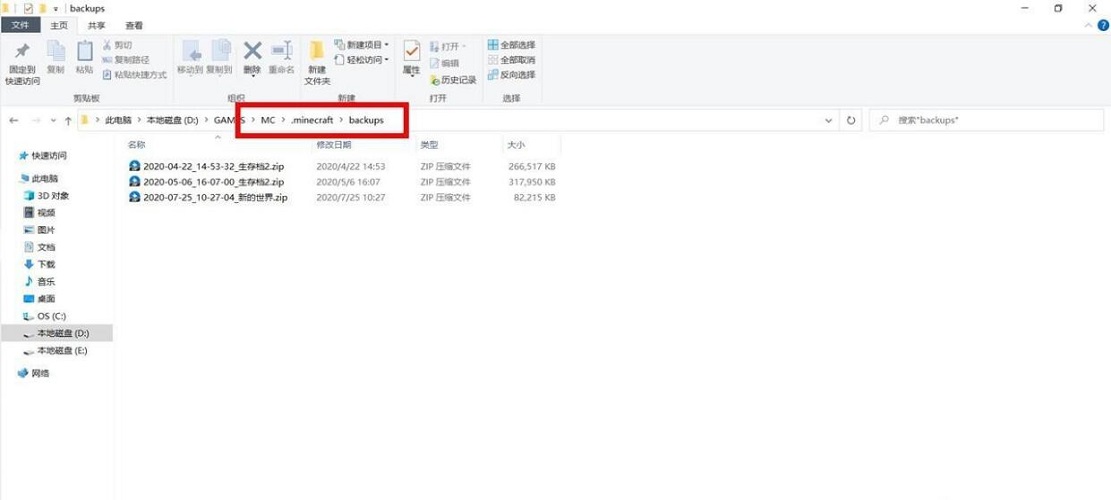Select 剪切 (Cut) in the clipboard group
1111x500 pixels.
click(x=117, y=45)
